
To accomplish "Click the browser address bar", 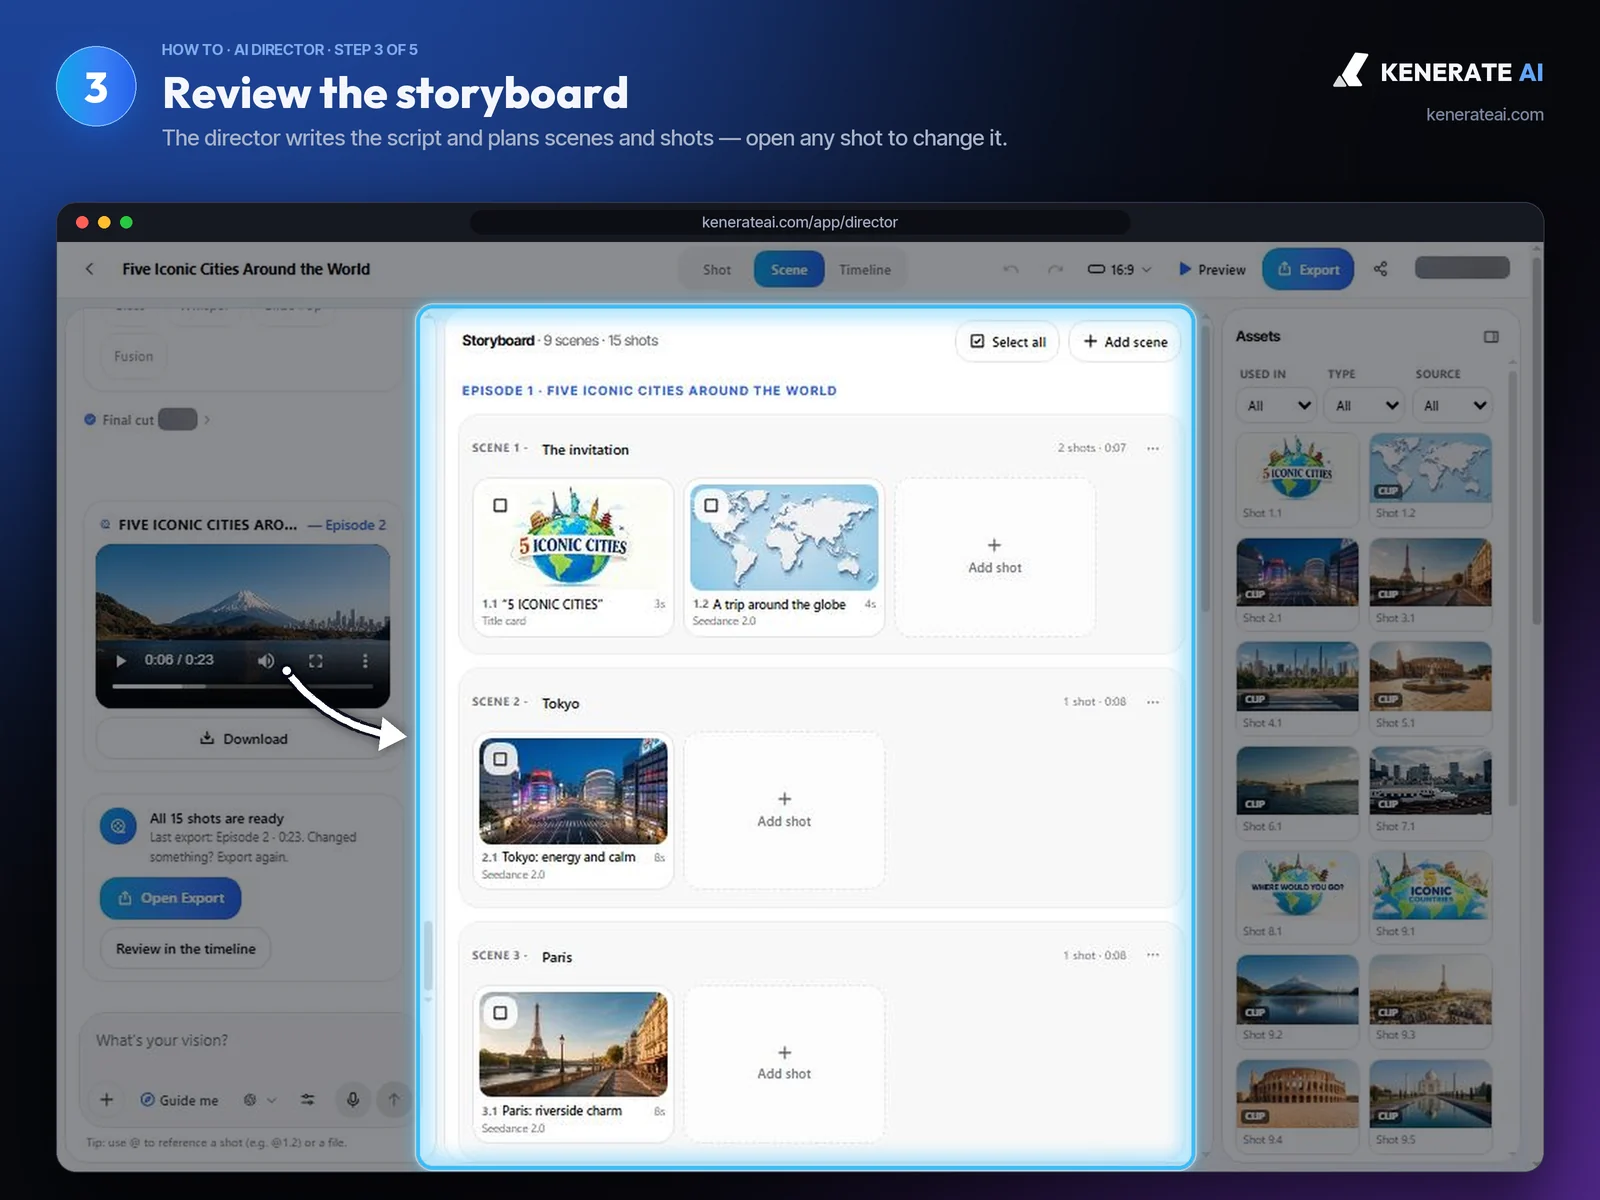I will coord(800,222).
